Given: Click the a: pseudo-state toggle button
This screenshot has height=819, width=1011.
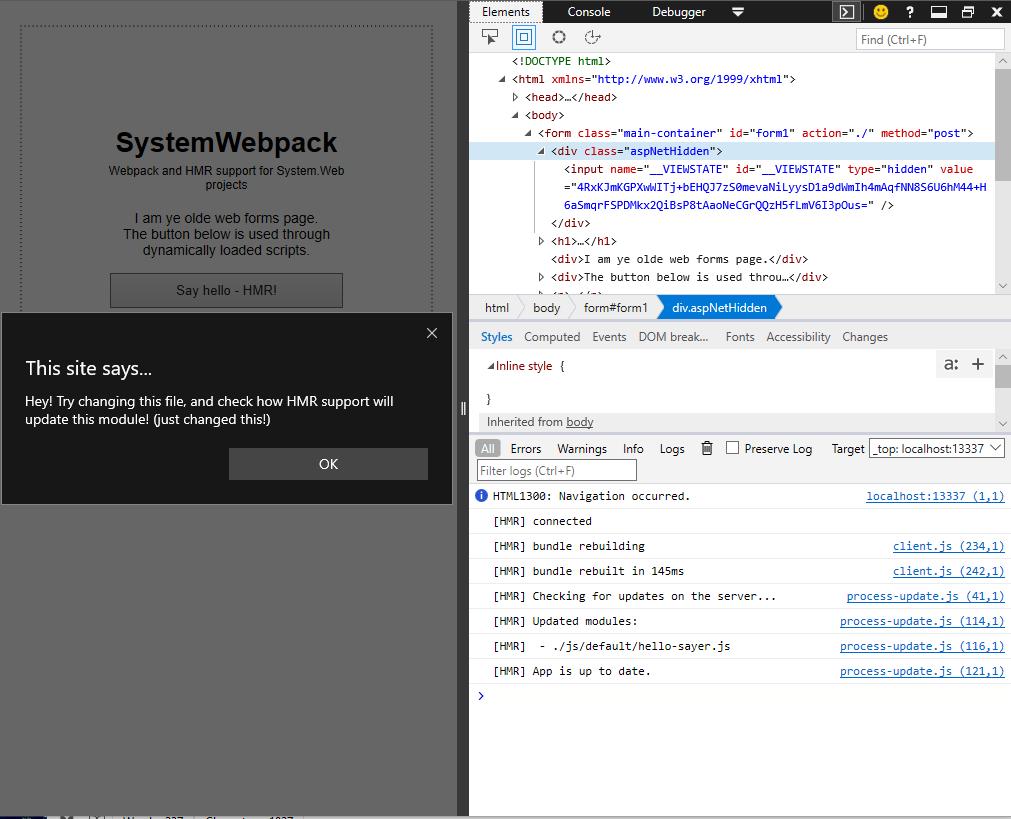Looking at the screenshot, I should 951,364.
